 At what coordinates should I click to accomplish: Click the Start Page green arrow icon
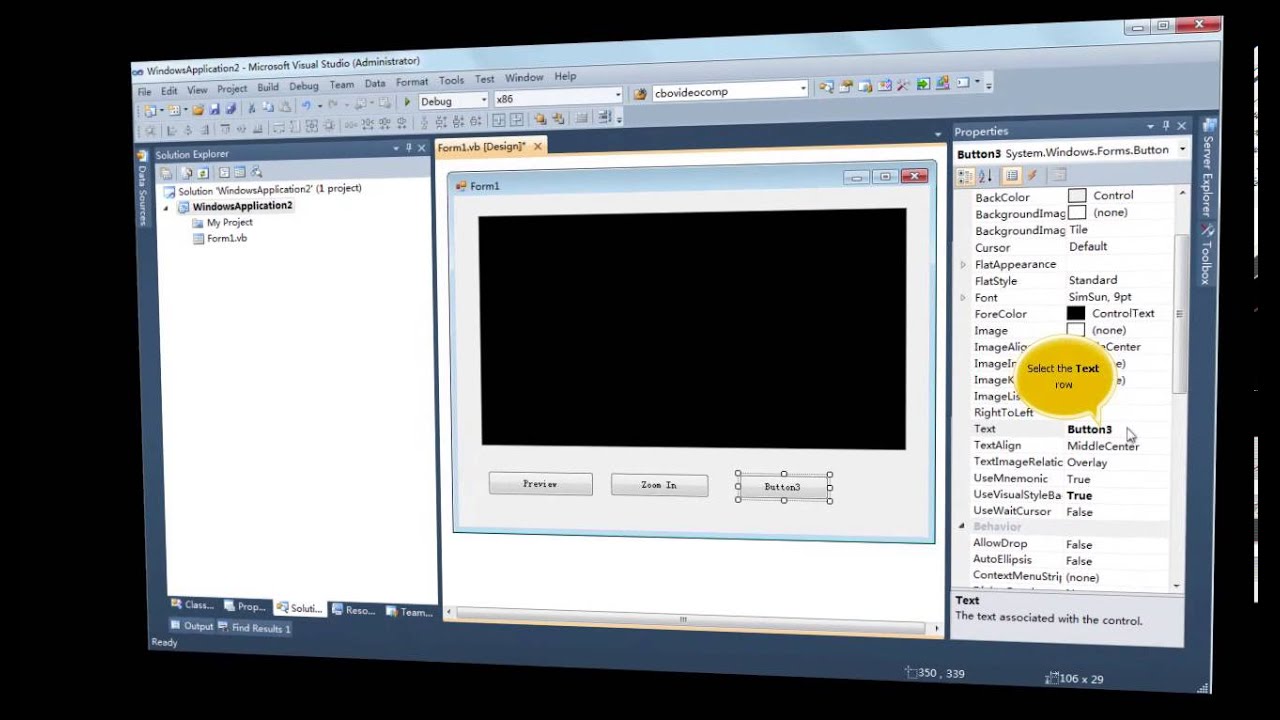click(x=922, y=84)
